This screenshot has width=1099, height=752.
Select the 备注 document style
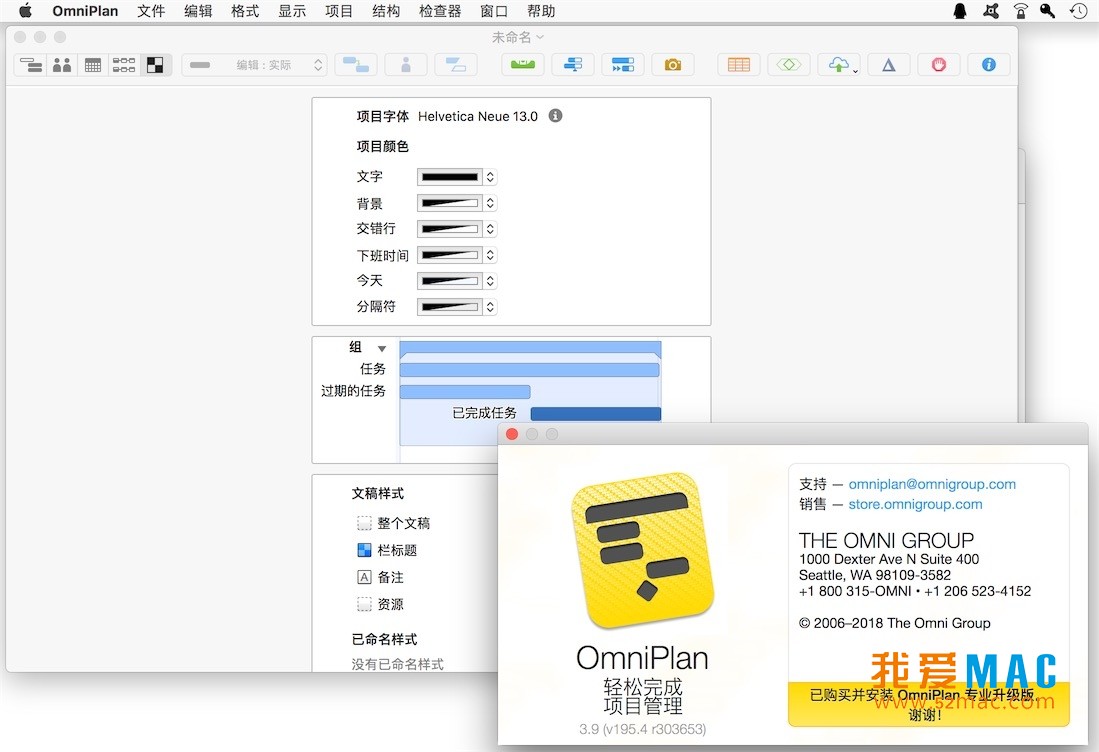pos(381,577)
